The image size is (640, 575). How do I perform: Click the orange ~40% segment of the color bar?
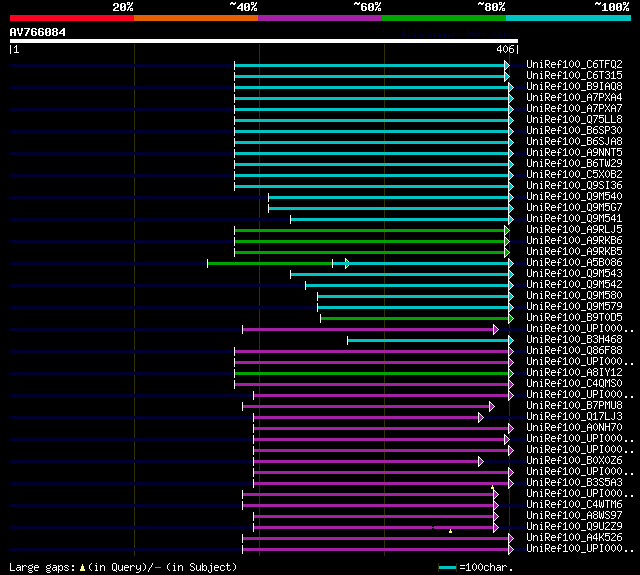tap(196, 18)
